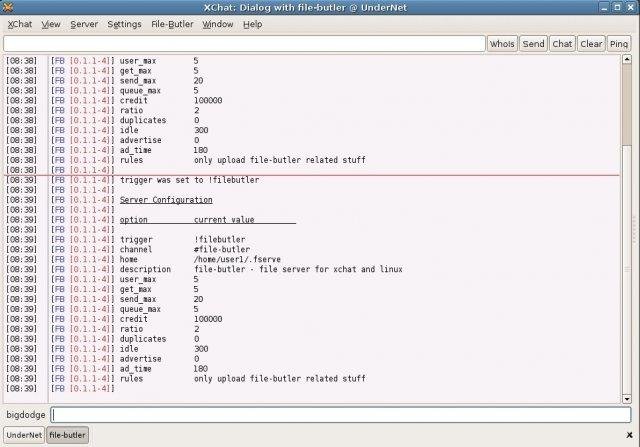Click the 08:38 'idle' value 300
Screen dimensions: 640x447
click(201, 130)
